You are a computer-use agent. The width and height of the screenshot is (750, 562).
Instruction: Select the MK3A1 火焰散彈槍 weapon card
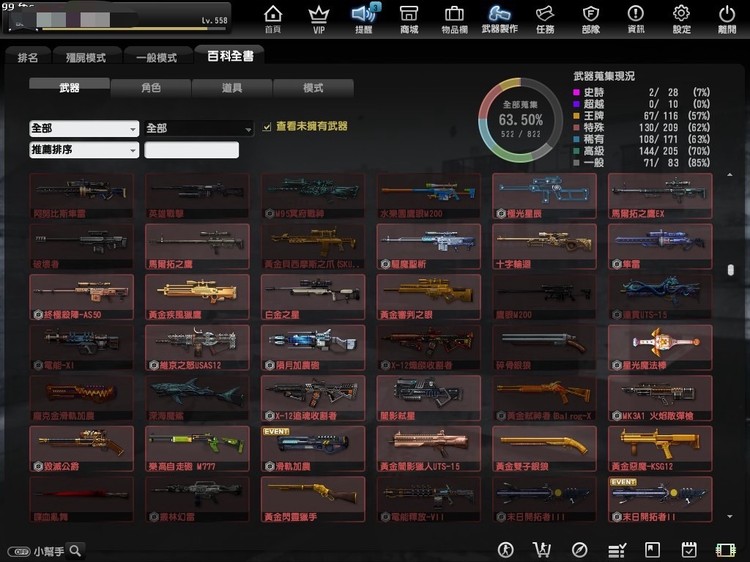660,398
